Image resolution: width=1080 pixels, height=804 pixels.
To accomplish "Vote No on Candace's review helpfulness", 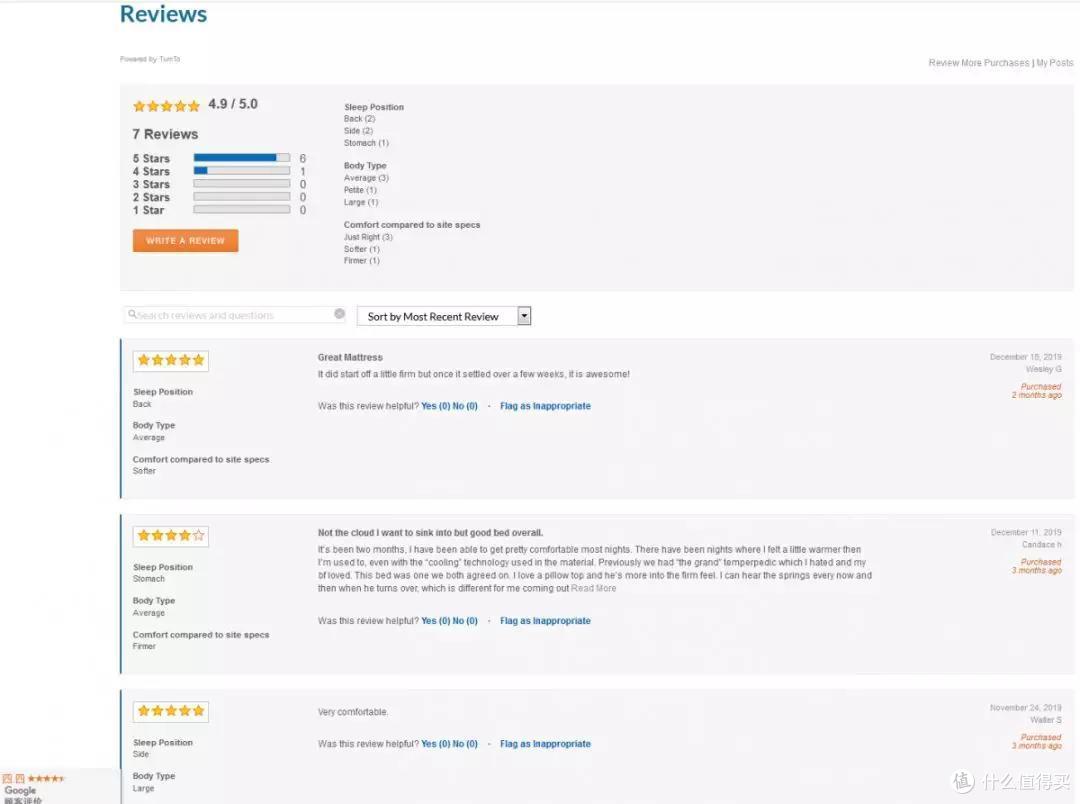I will tap(465, 621).
